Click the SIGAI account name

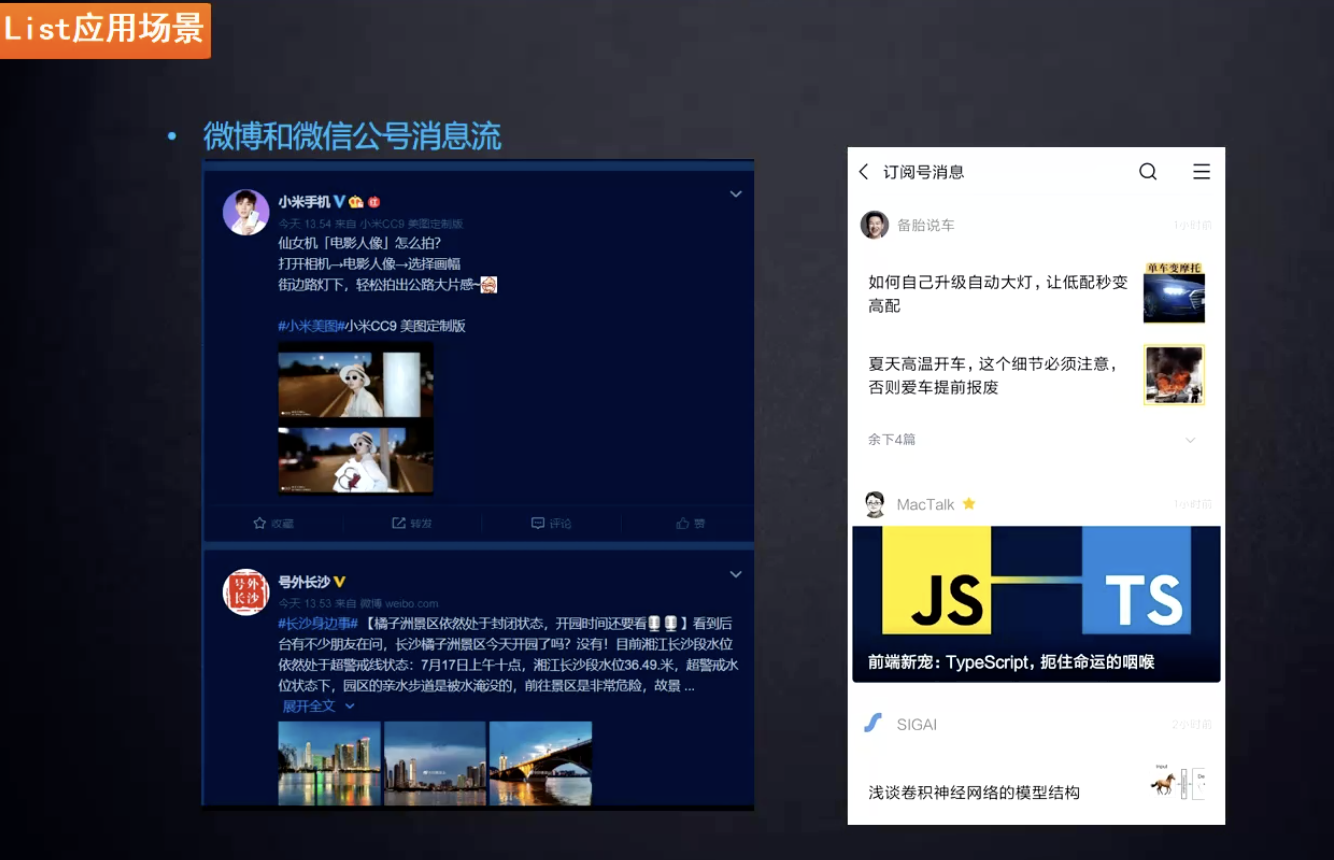click(916, 724)
